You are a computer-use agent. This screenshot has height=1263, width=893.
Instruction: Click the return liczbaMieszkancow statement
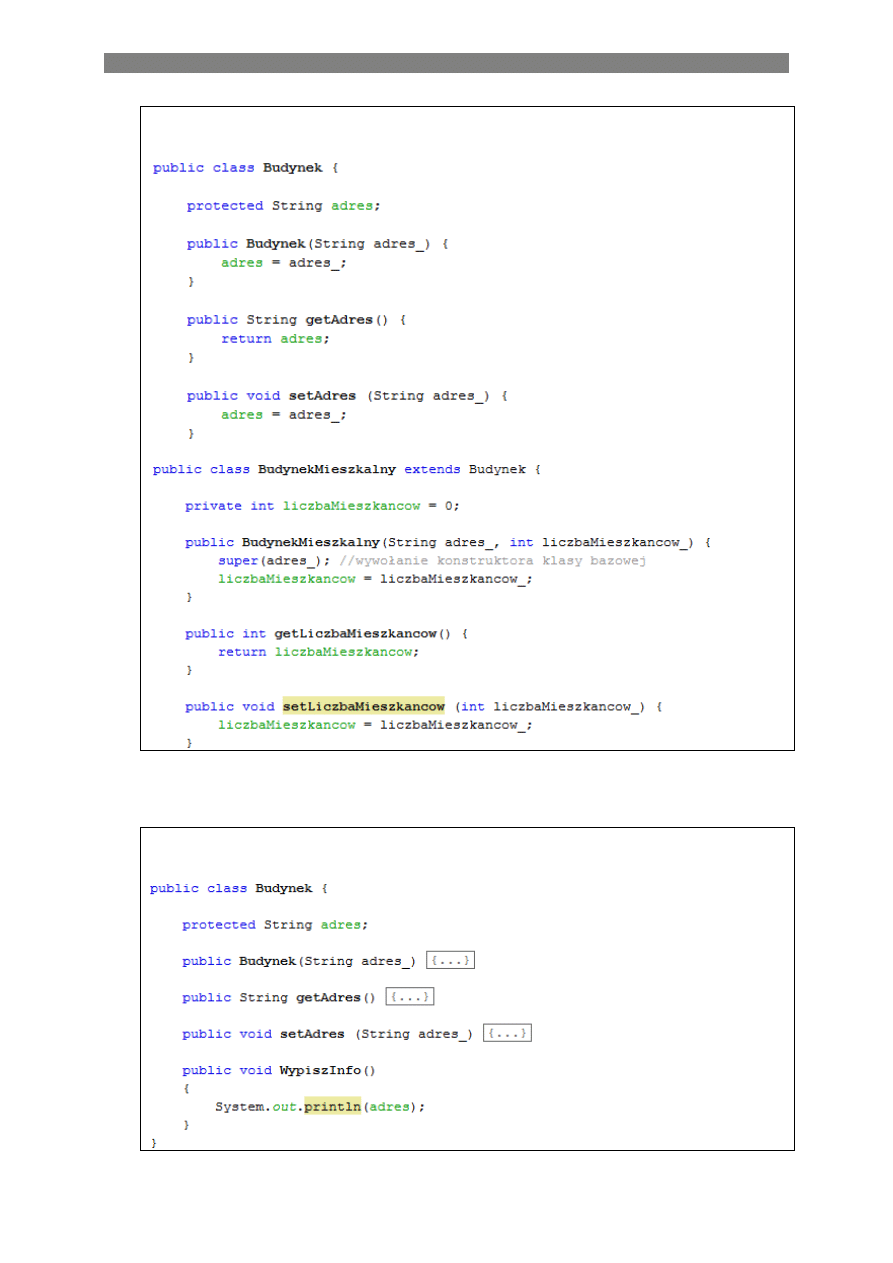pyautogui.click(x=317, y=652)
